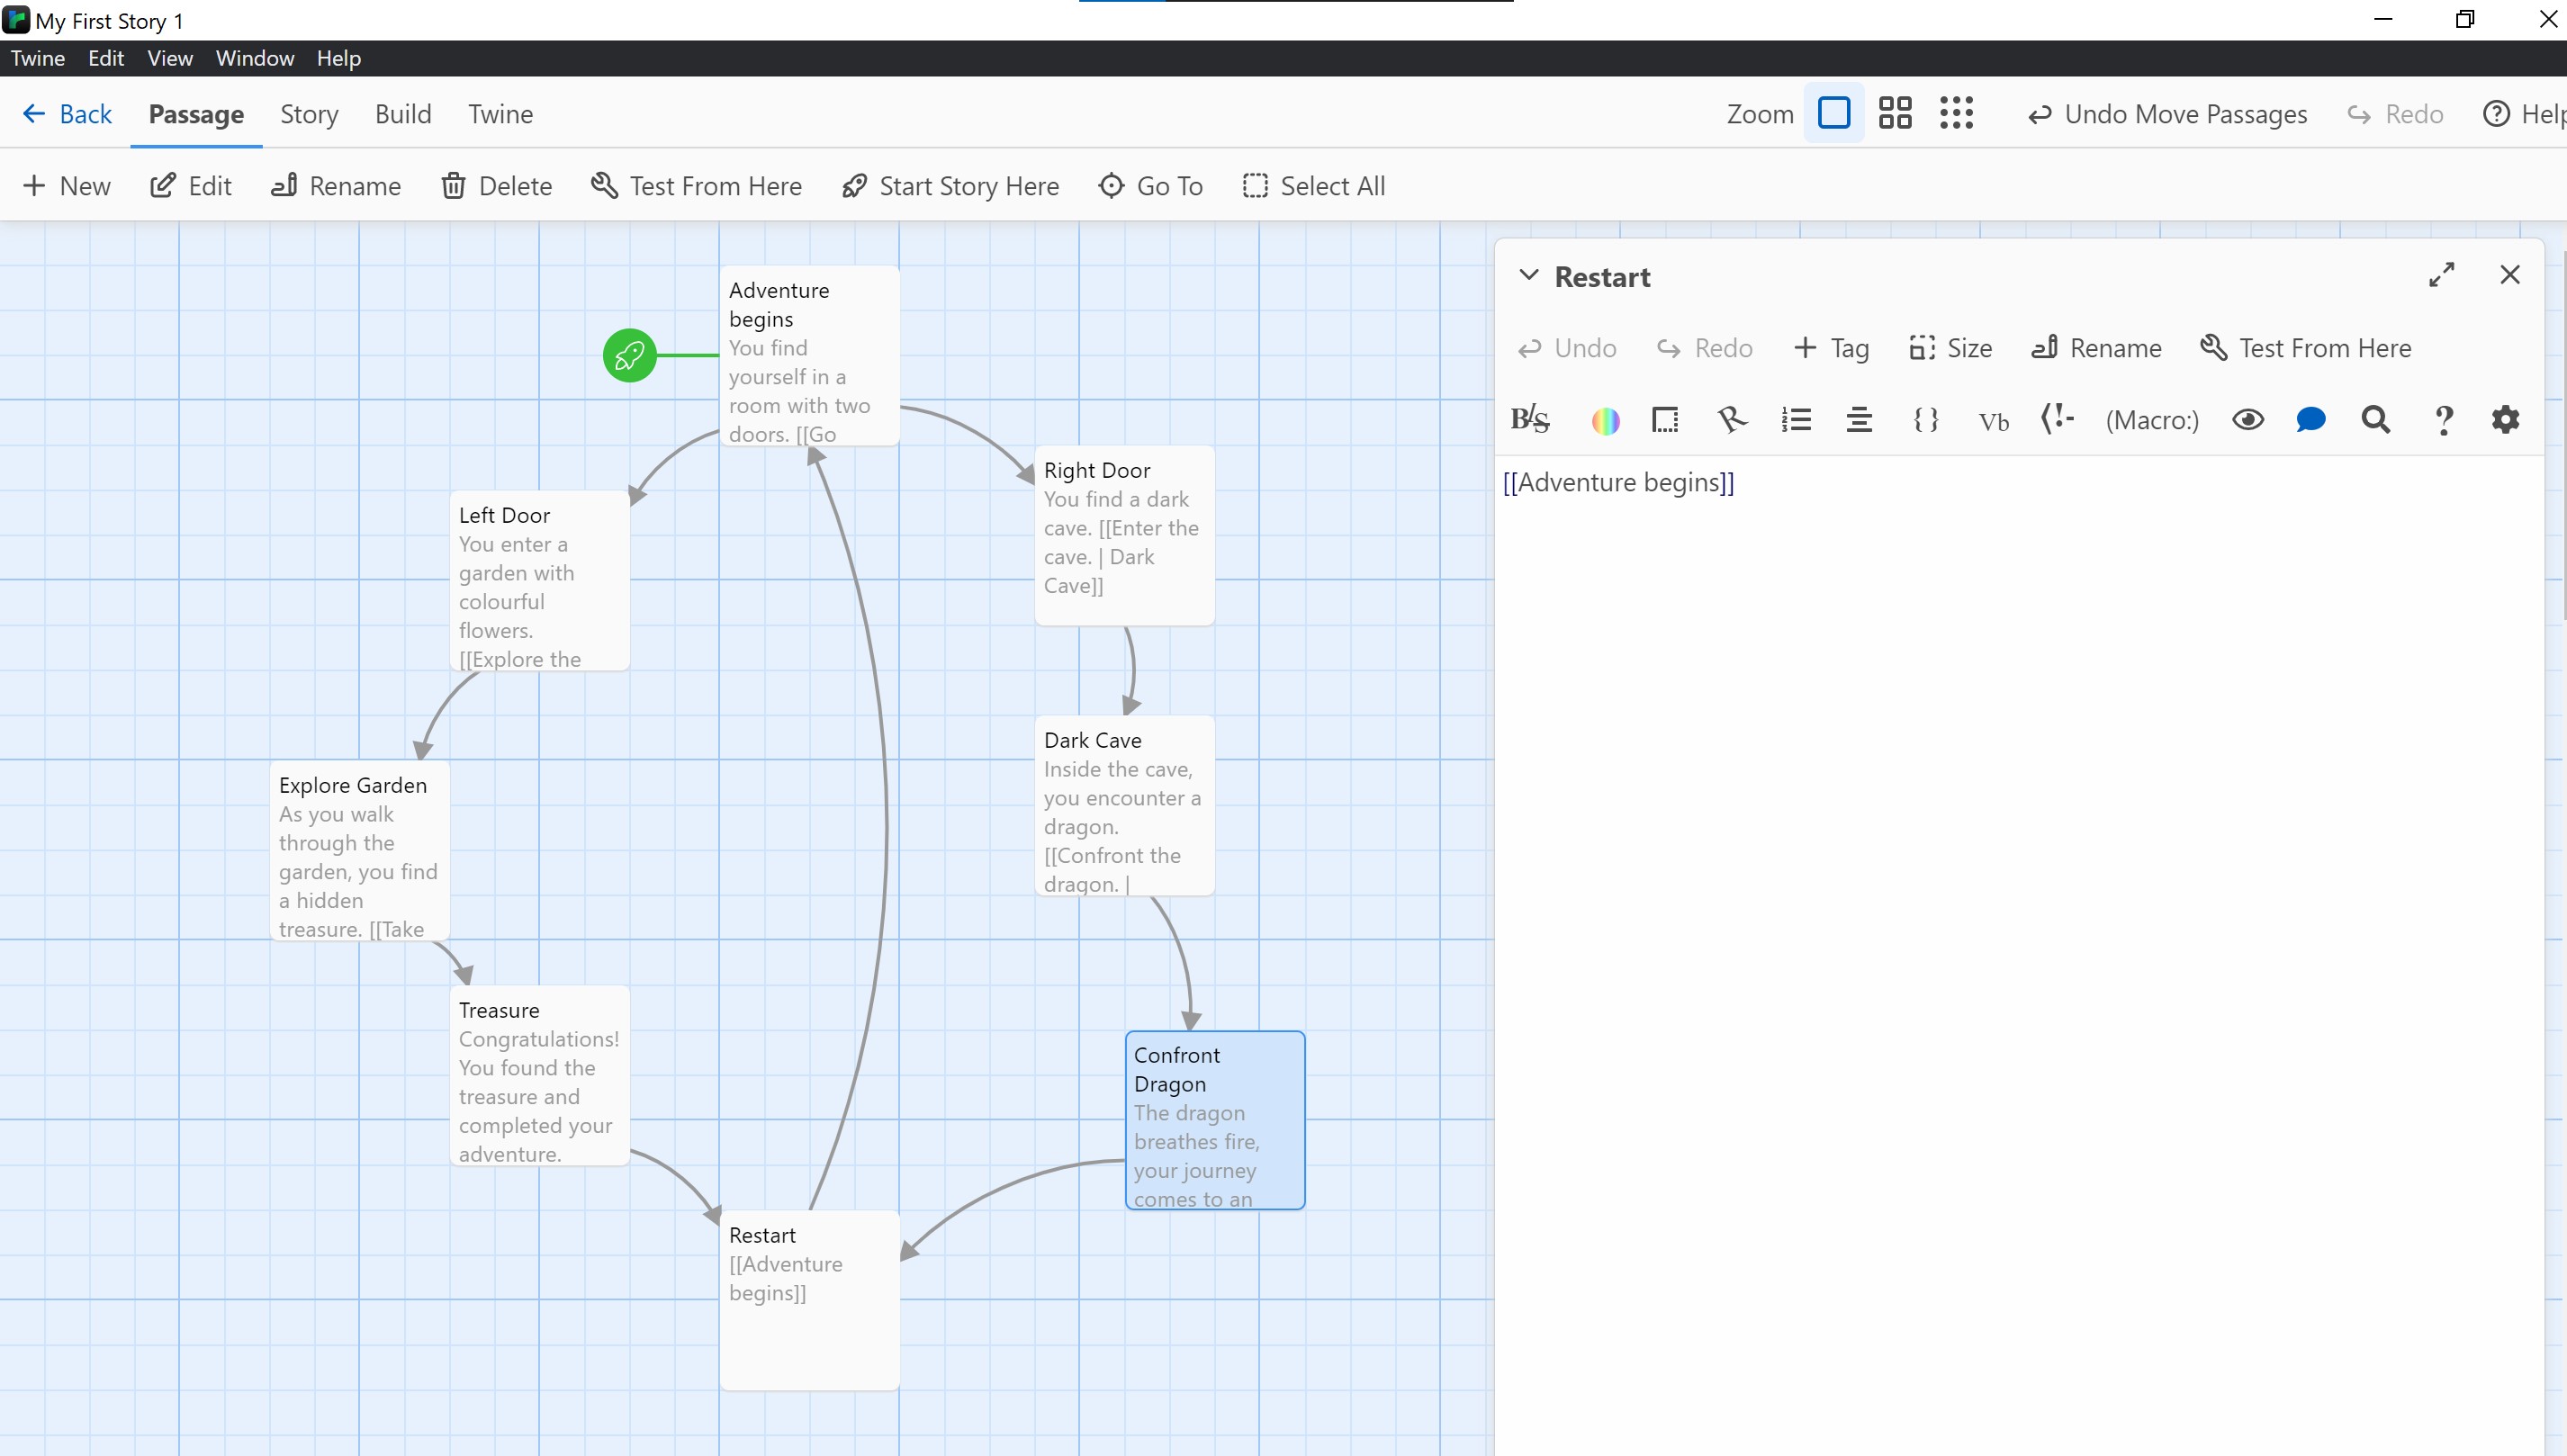Open the Window menu

255,58
